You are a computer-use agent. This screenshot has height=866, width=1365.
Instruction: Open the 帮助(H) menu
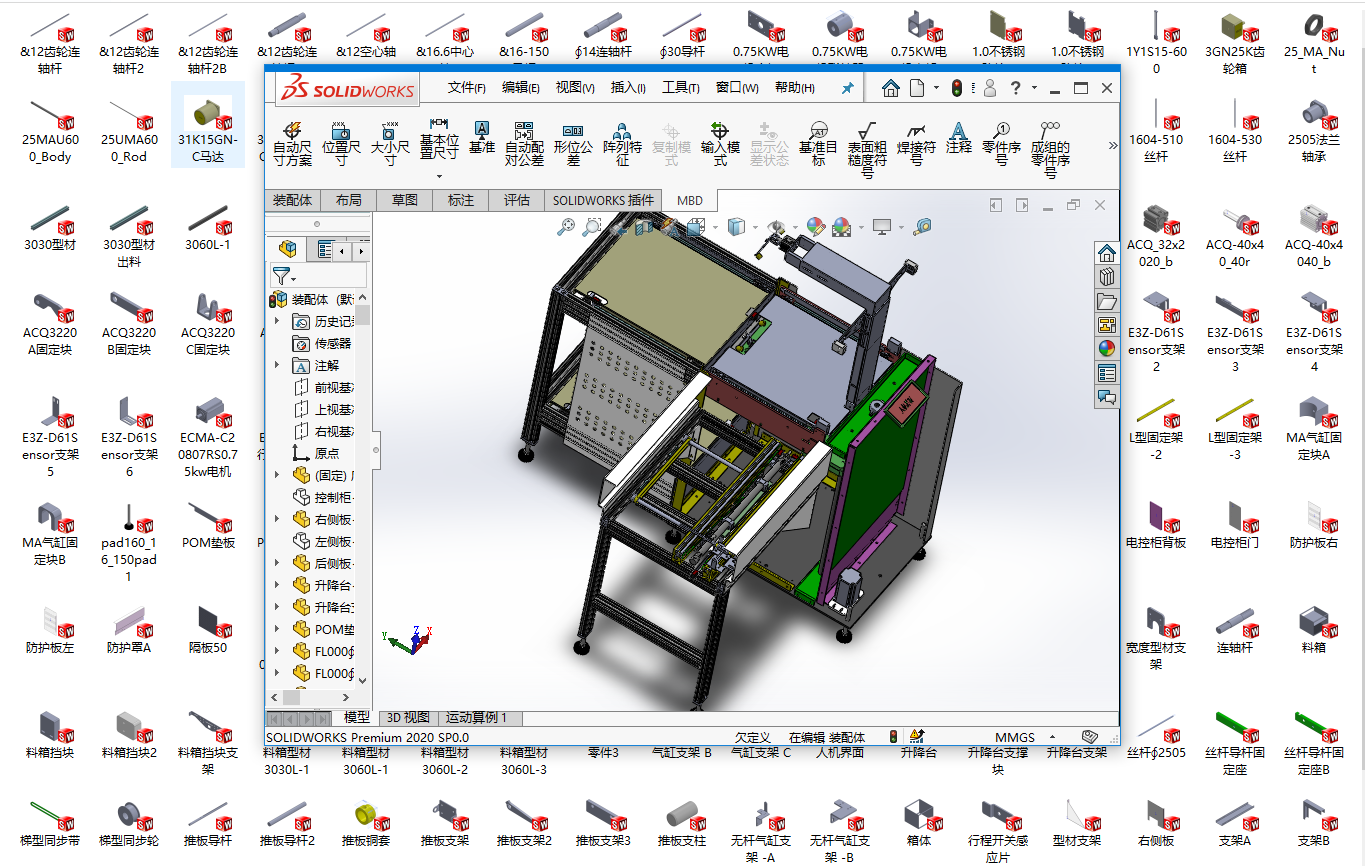coord(794,88)
